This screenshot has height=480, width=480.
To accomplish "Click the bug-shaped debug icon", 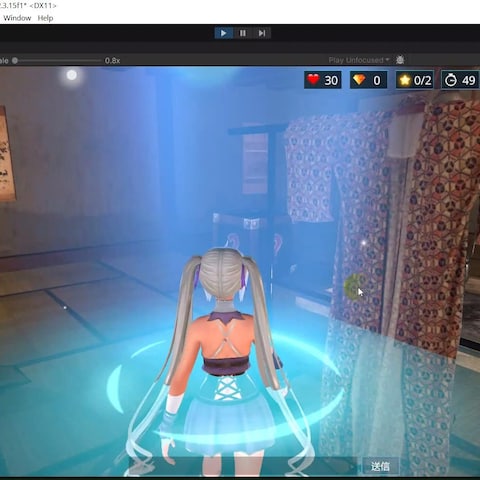I will coord(400,60).
